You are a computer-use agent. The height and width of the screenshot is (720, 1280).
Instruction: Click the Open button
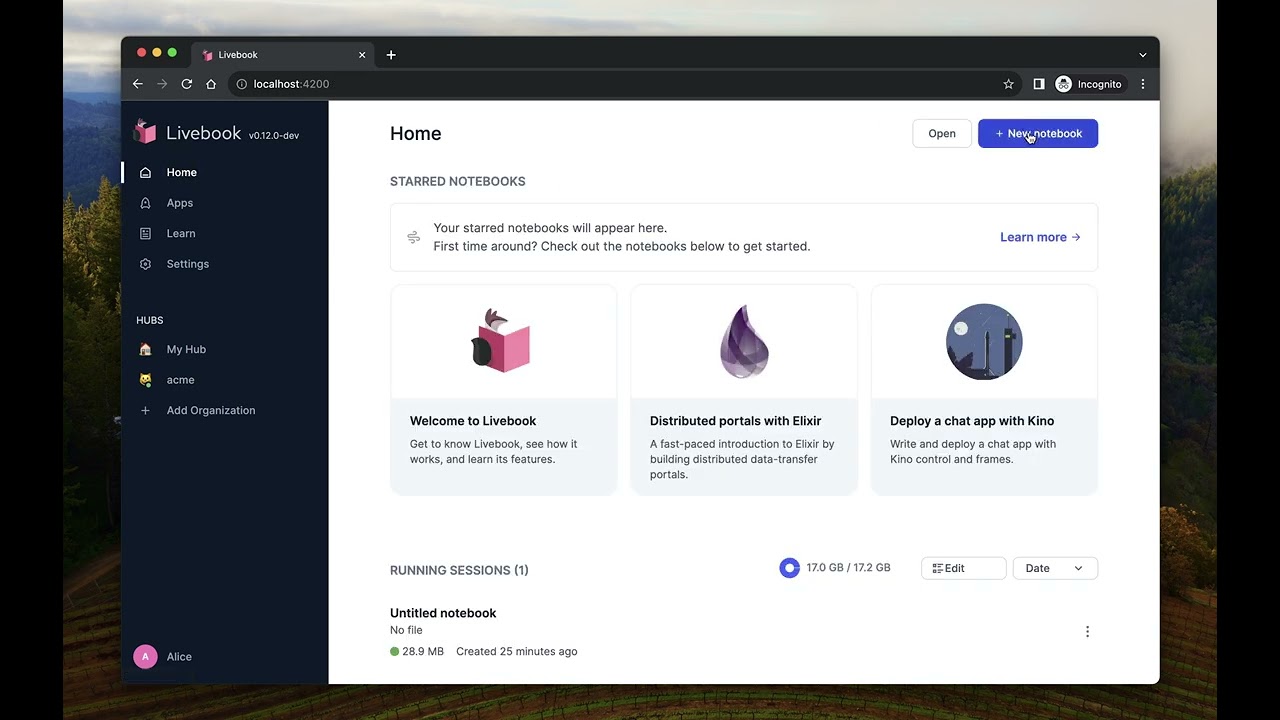pos(942,133)
